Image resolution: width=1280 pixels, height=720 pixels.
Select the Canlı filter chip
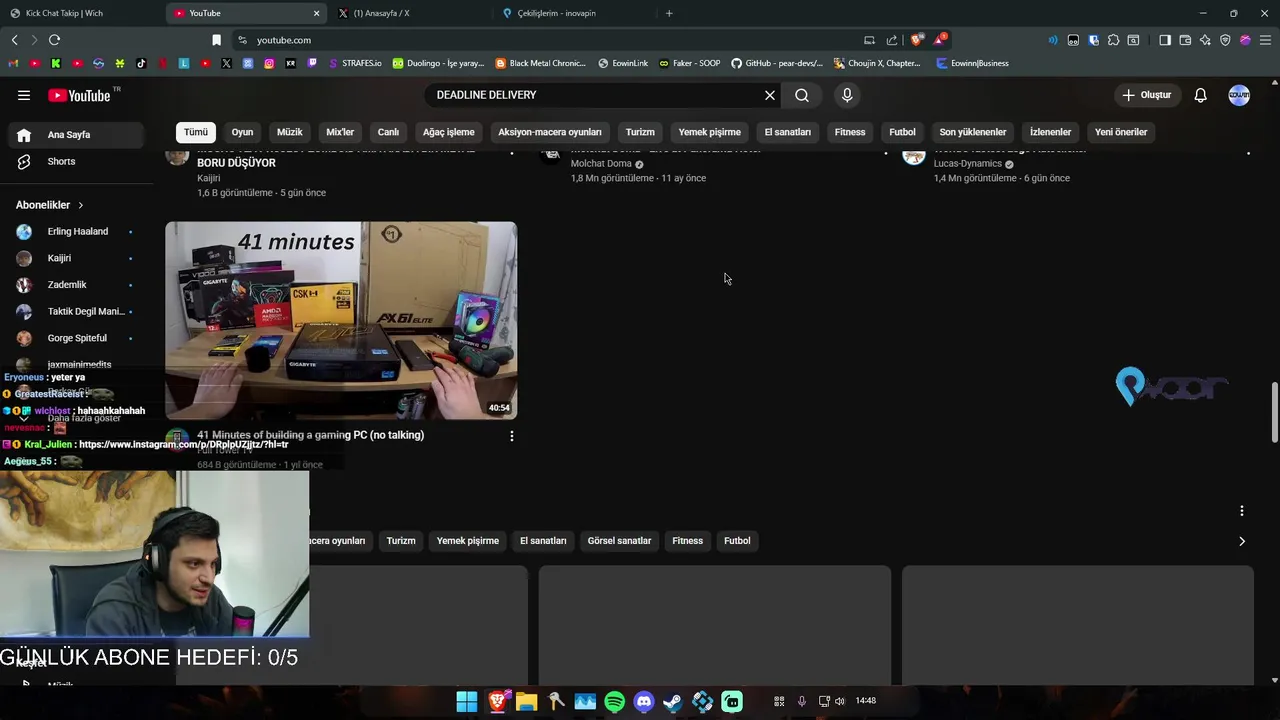click(388, 132)
